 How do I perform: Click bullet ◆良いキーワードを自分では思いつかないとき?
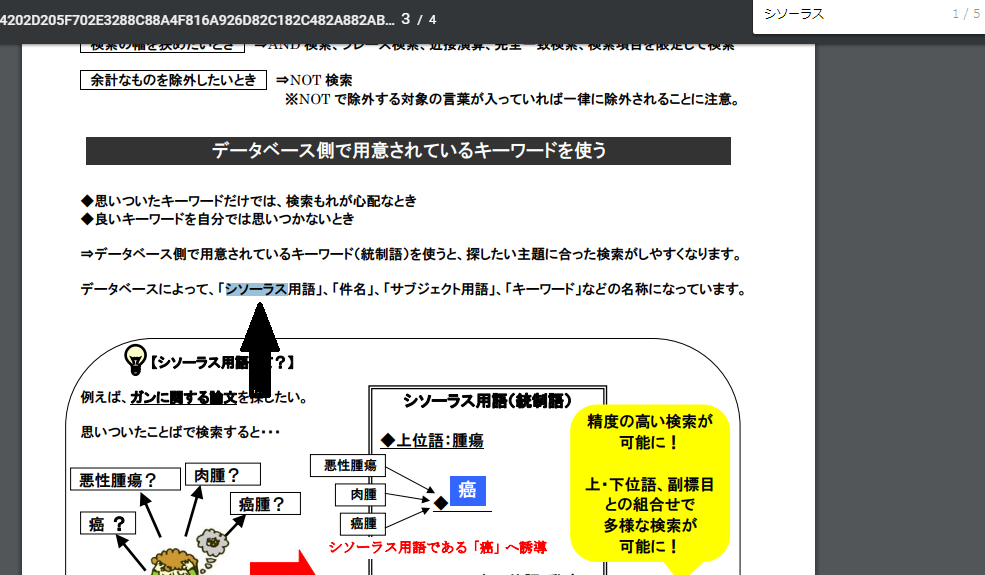pos(217,219)
